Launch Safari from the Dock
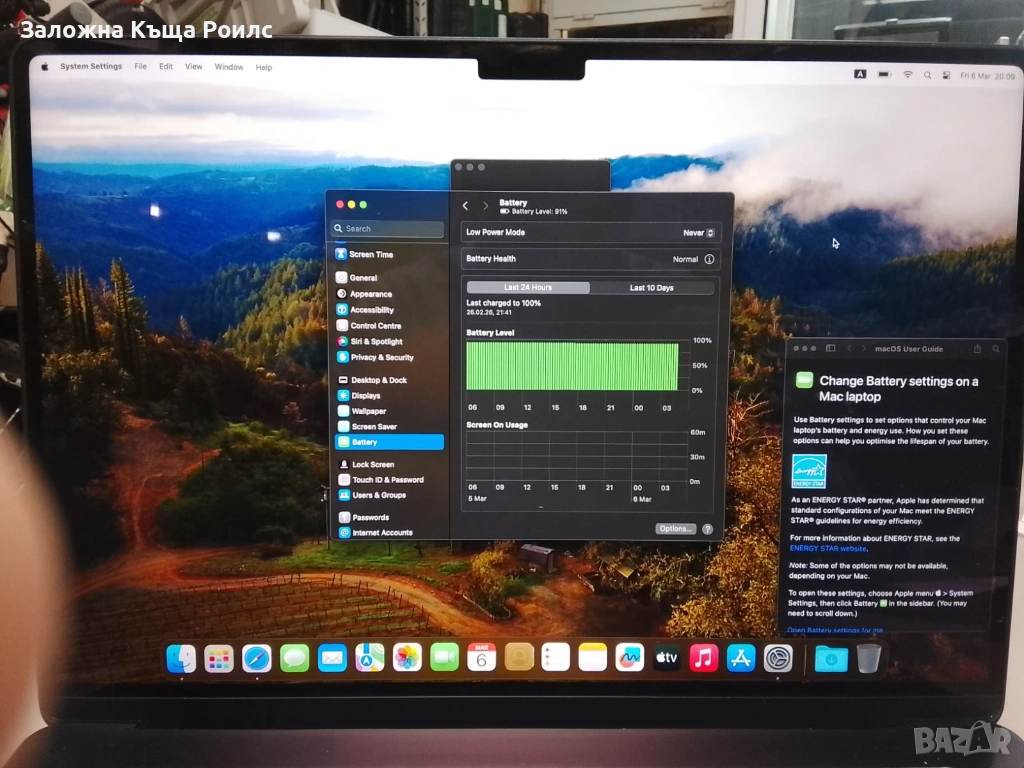Screen dimensions: 1024x768 point(257,658)
